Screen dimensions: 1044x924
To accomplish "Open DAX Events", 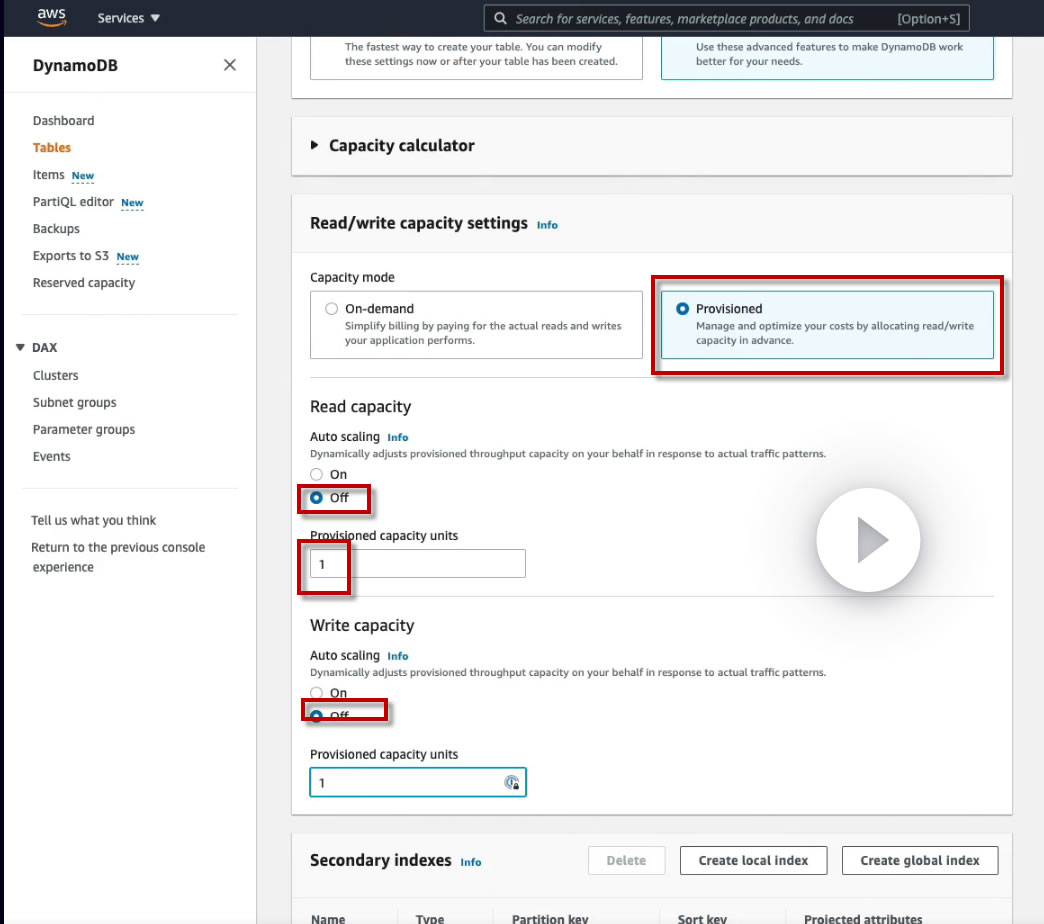I will click(51, 457).
